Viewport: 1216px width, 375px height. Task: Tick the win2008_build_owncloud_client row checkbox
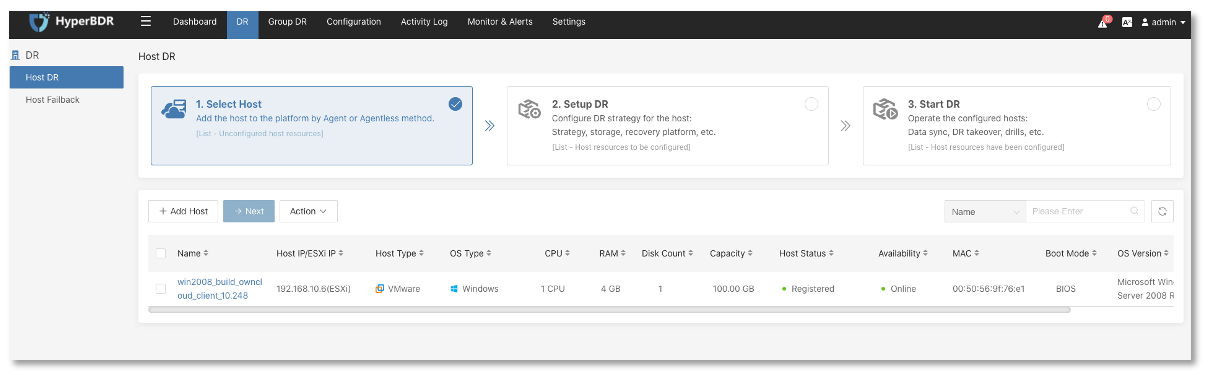click(x=160, y=289)
